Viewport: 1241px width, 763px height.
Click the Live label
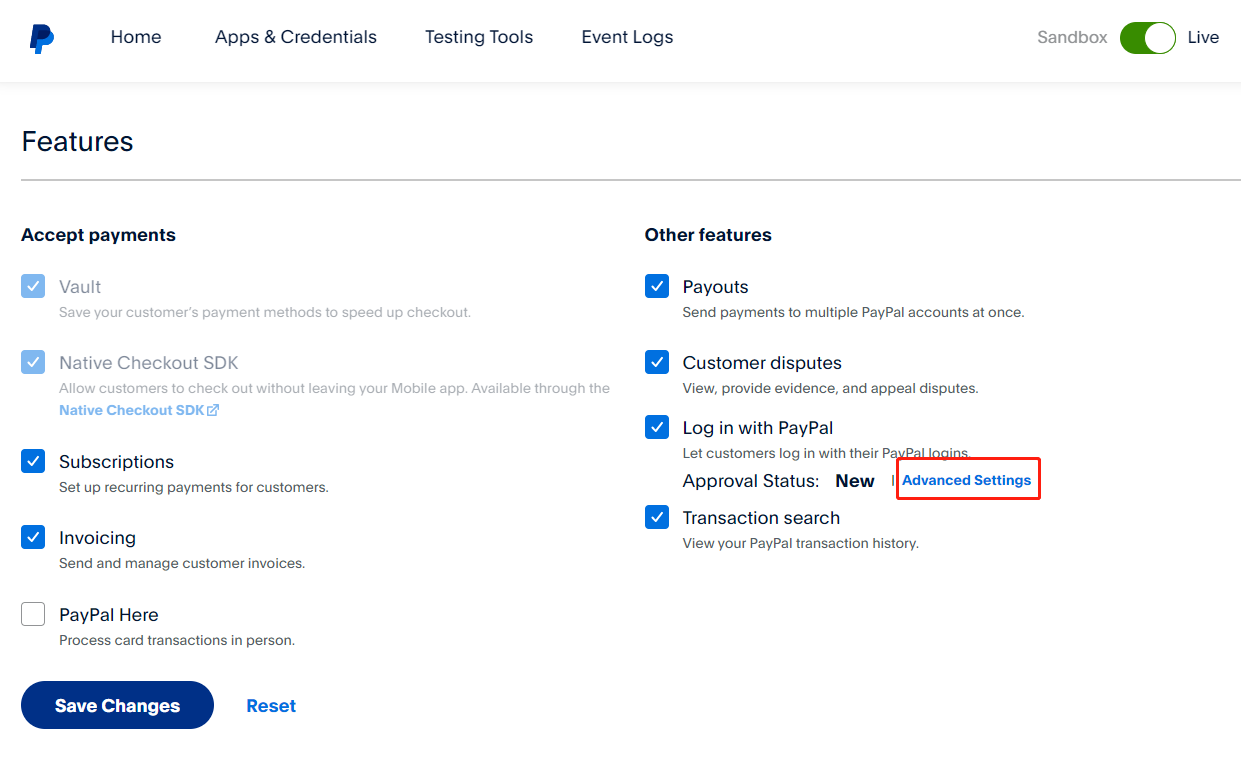(x=1203, y=38)
